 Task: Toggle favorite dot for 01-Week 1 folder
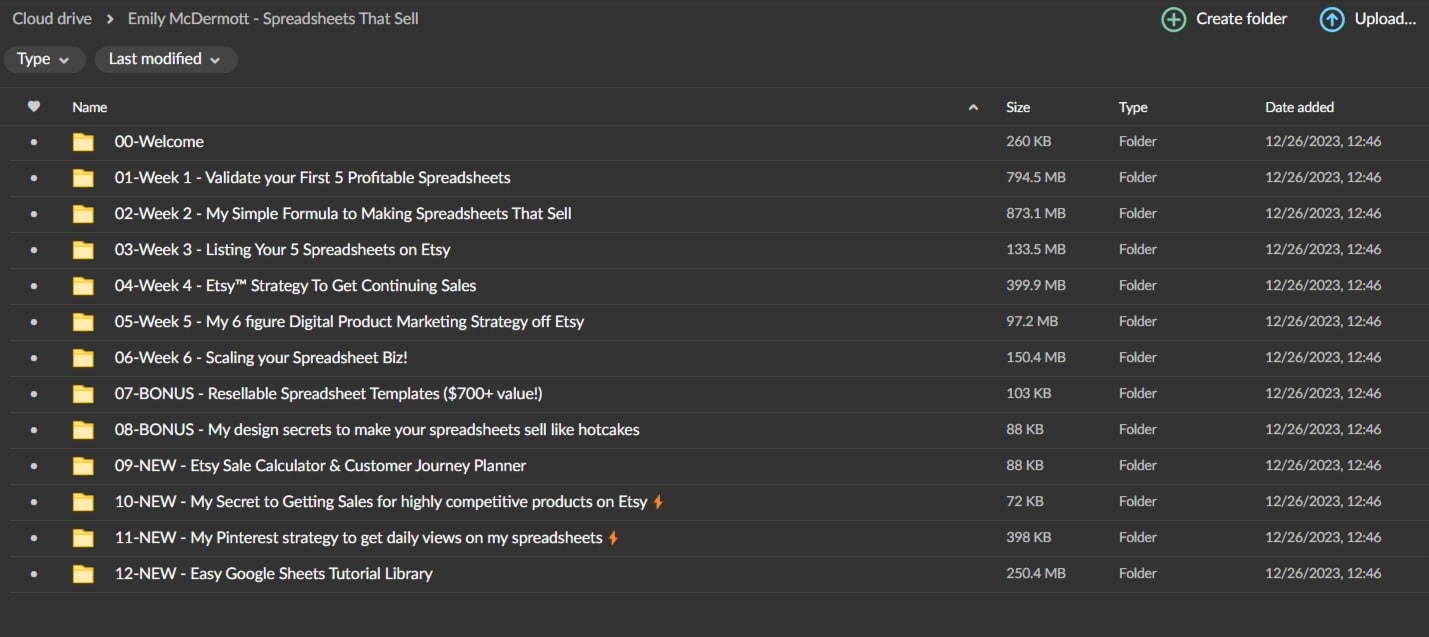(x=34, y=178)
